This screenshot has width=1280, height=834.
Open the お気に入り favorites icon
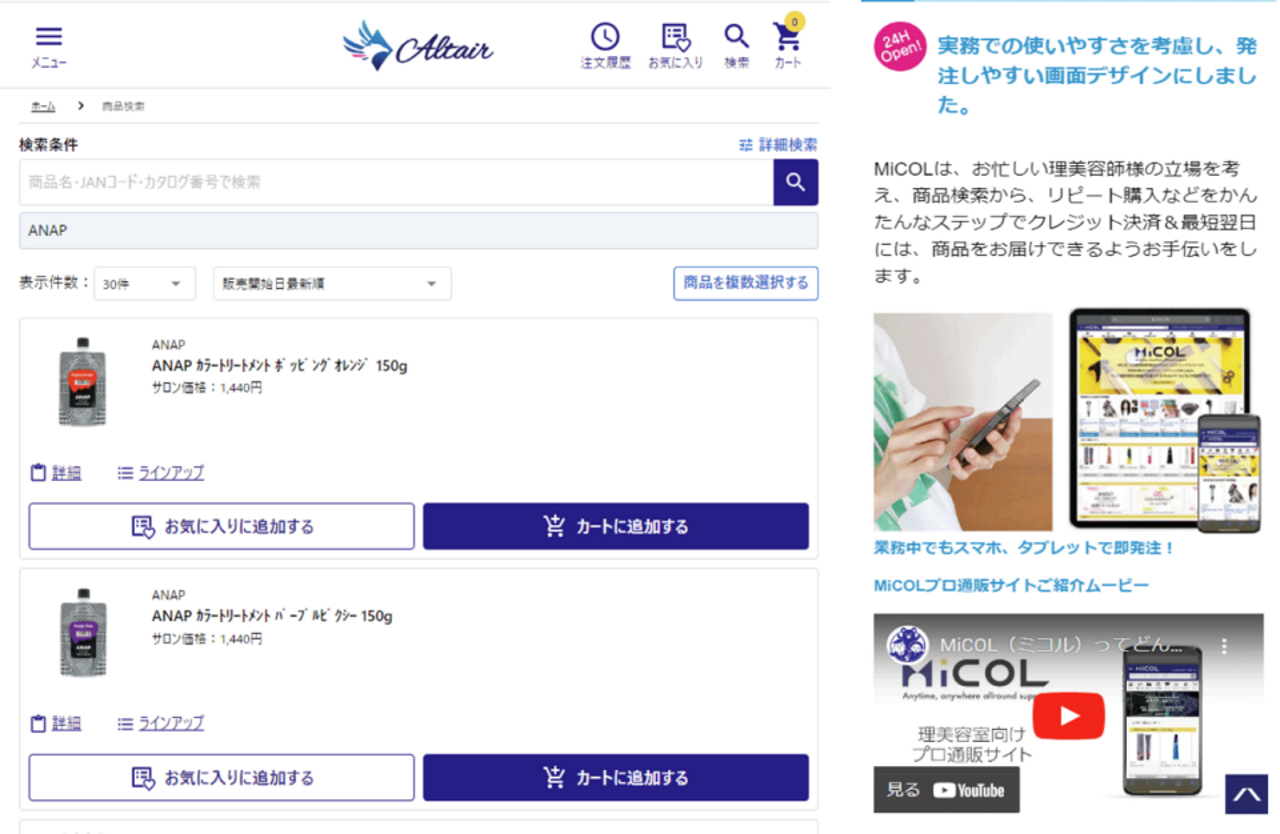click(x=677, y=42)
